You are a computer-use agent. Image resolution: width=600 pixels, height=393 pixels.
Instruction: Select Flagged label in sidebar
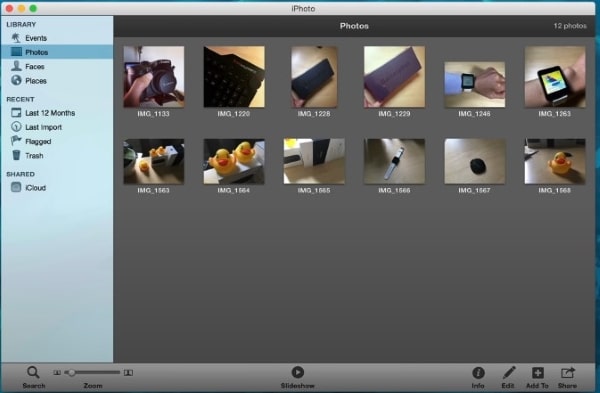click(x=38, y=142)
